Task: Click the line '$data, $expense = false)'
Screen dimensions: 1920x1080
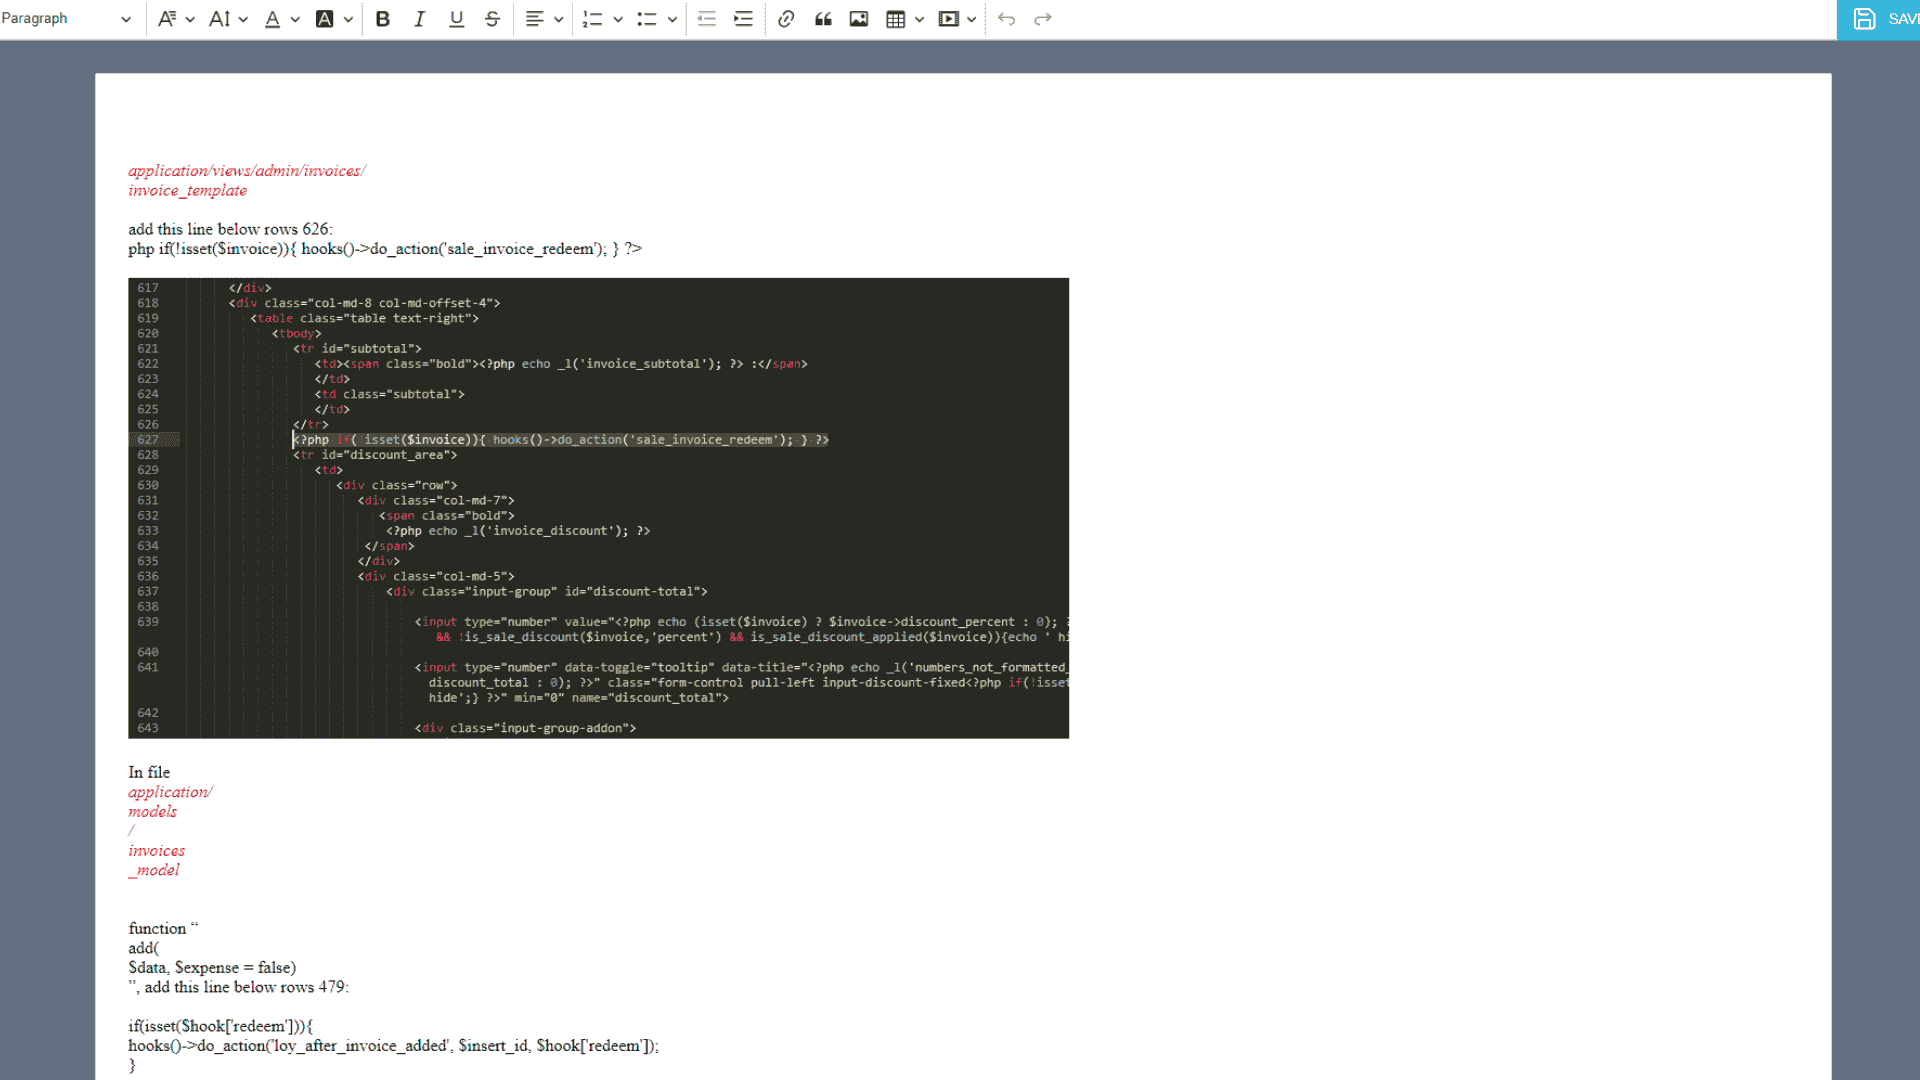Action: (212, 967)
